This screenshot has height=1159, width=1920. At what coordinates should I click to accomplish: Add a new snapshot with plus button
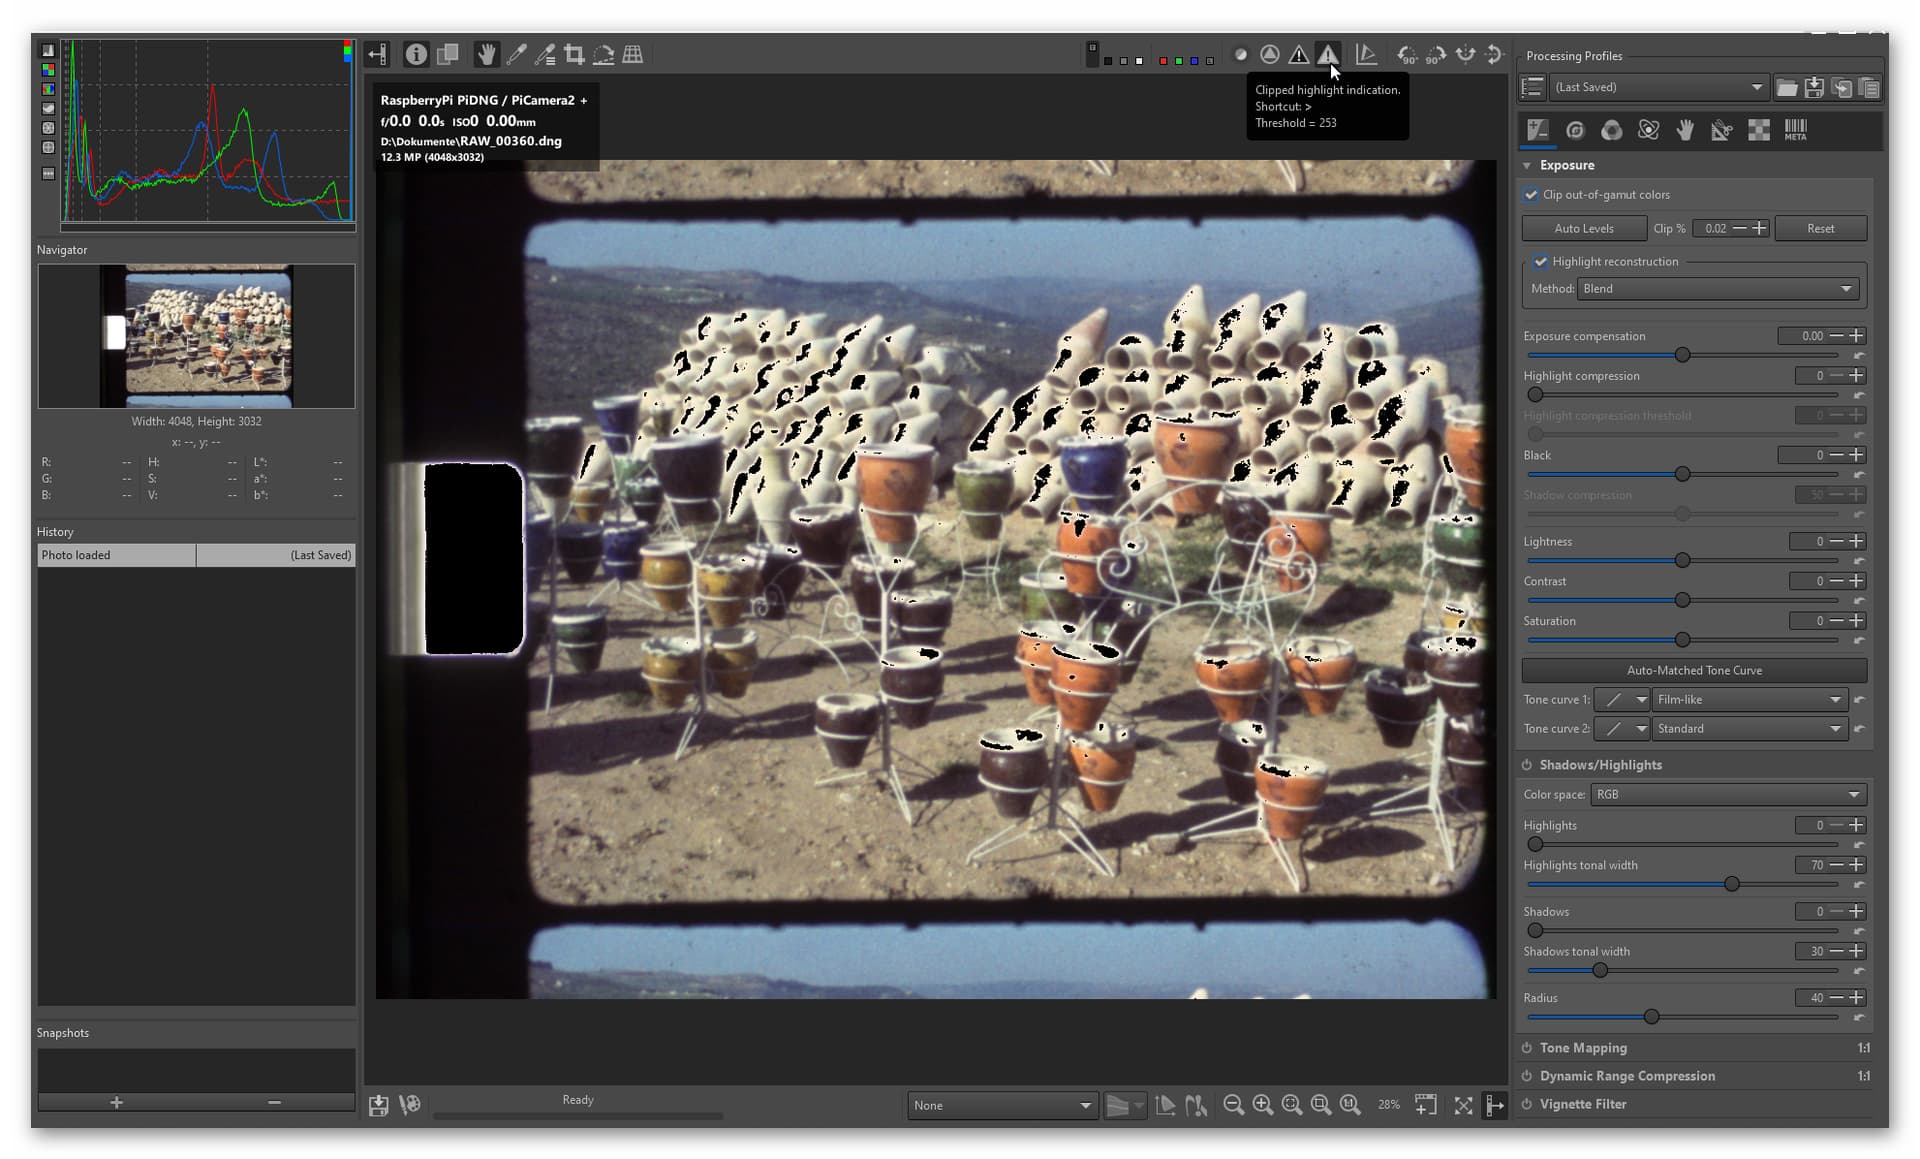116,1102
